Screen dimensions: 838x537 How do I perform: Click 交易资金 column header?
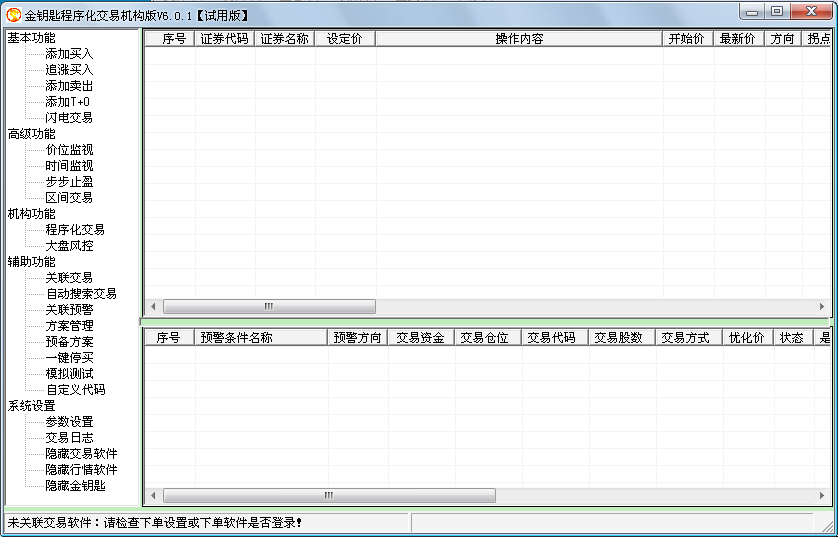(421, 338)
